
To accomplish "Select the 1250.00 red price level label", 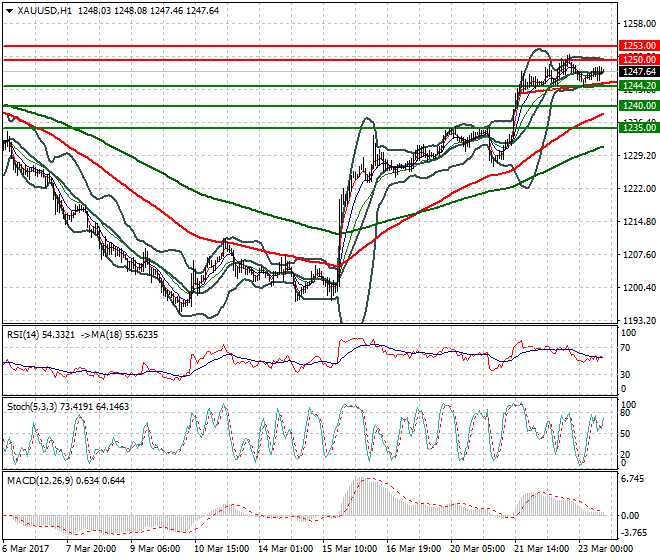I will point(639,59).
